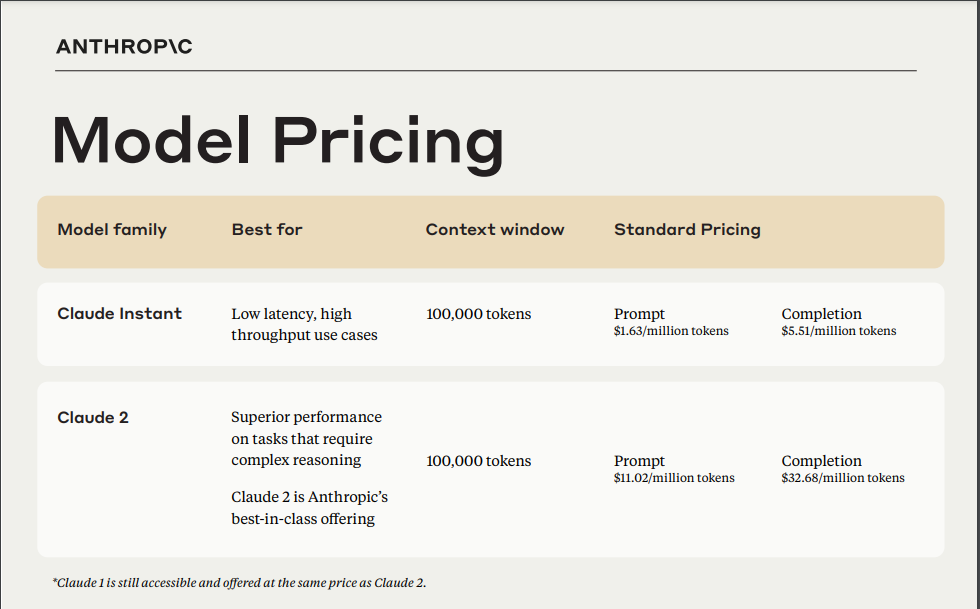980x609 pixels.
Task: Select the Context window column header
Action: [x=495, y=230]
